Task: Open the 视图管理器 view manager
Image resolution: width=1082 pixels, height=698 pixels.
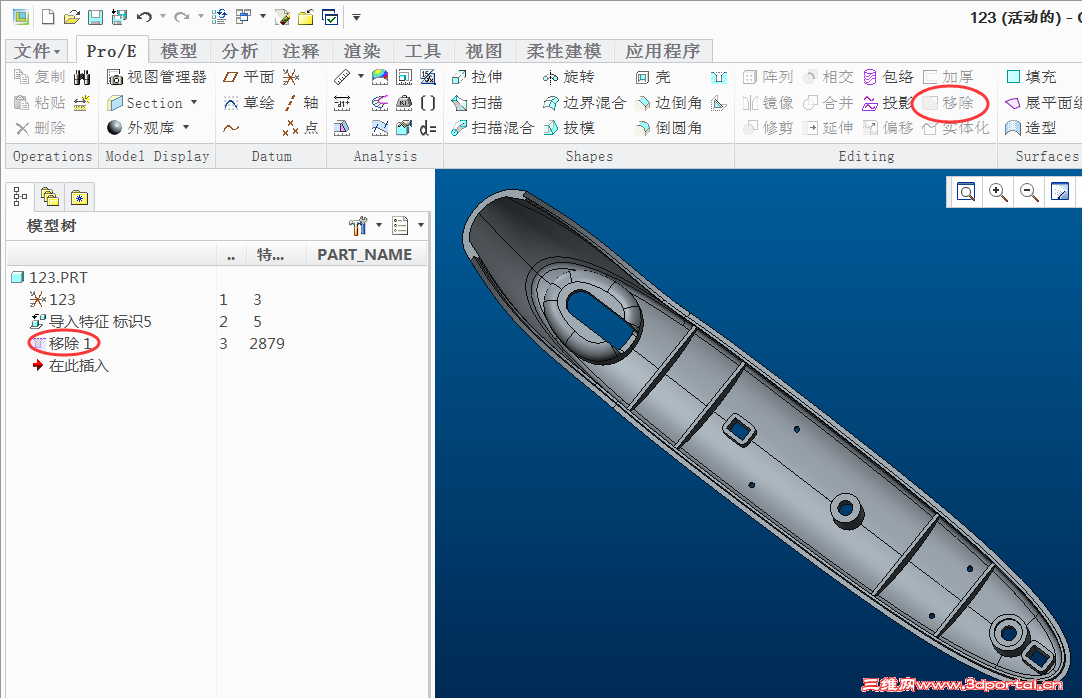Action: point(157,77)
